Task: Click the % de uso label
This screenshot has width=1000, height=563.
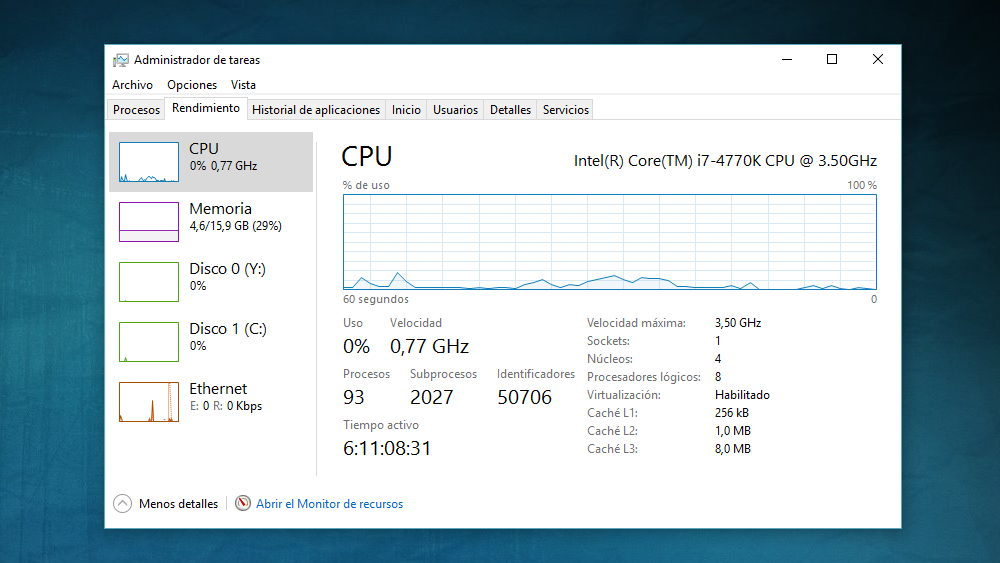Action: pyautogui.click(x=366, y=185)
